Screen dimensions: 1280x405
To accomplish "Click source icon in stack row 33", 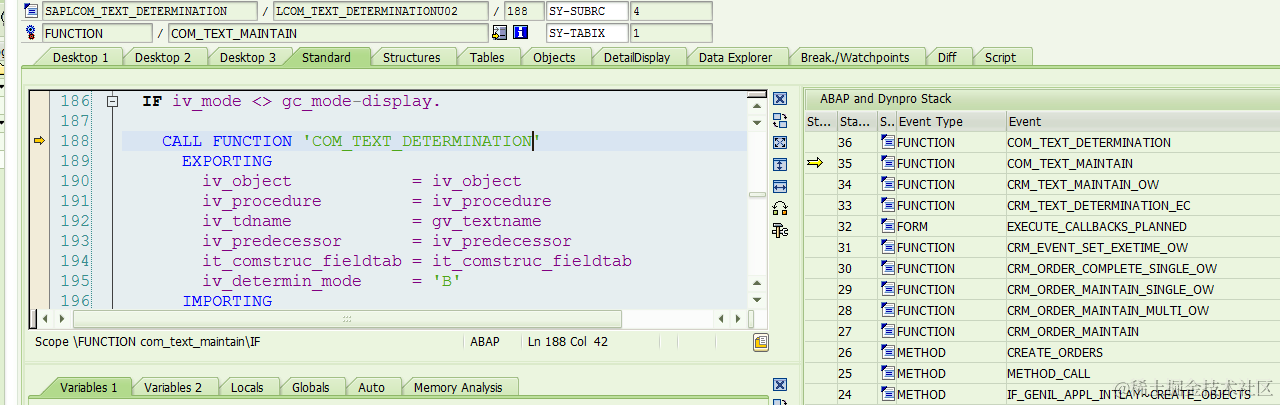I will (887, 206).
